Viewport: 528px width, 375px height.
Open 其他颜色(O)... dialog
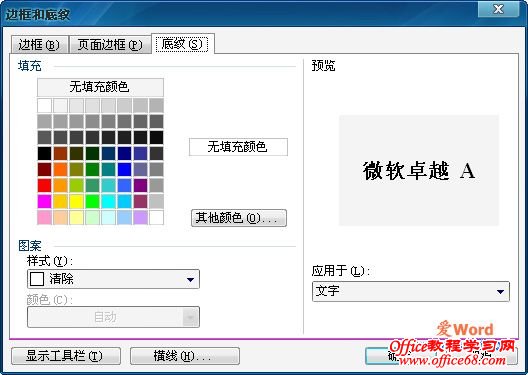coord(239,218)
